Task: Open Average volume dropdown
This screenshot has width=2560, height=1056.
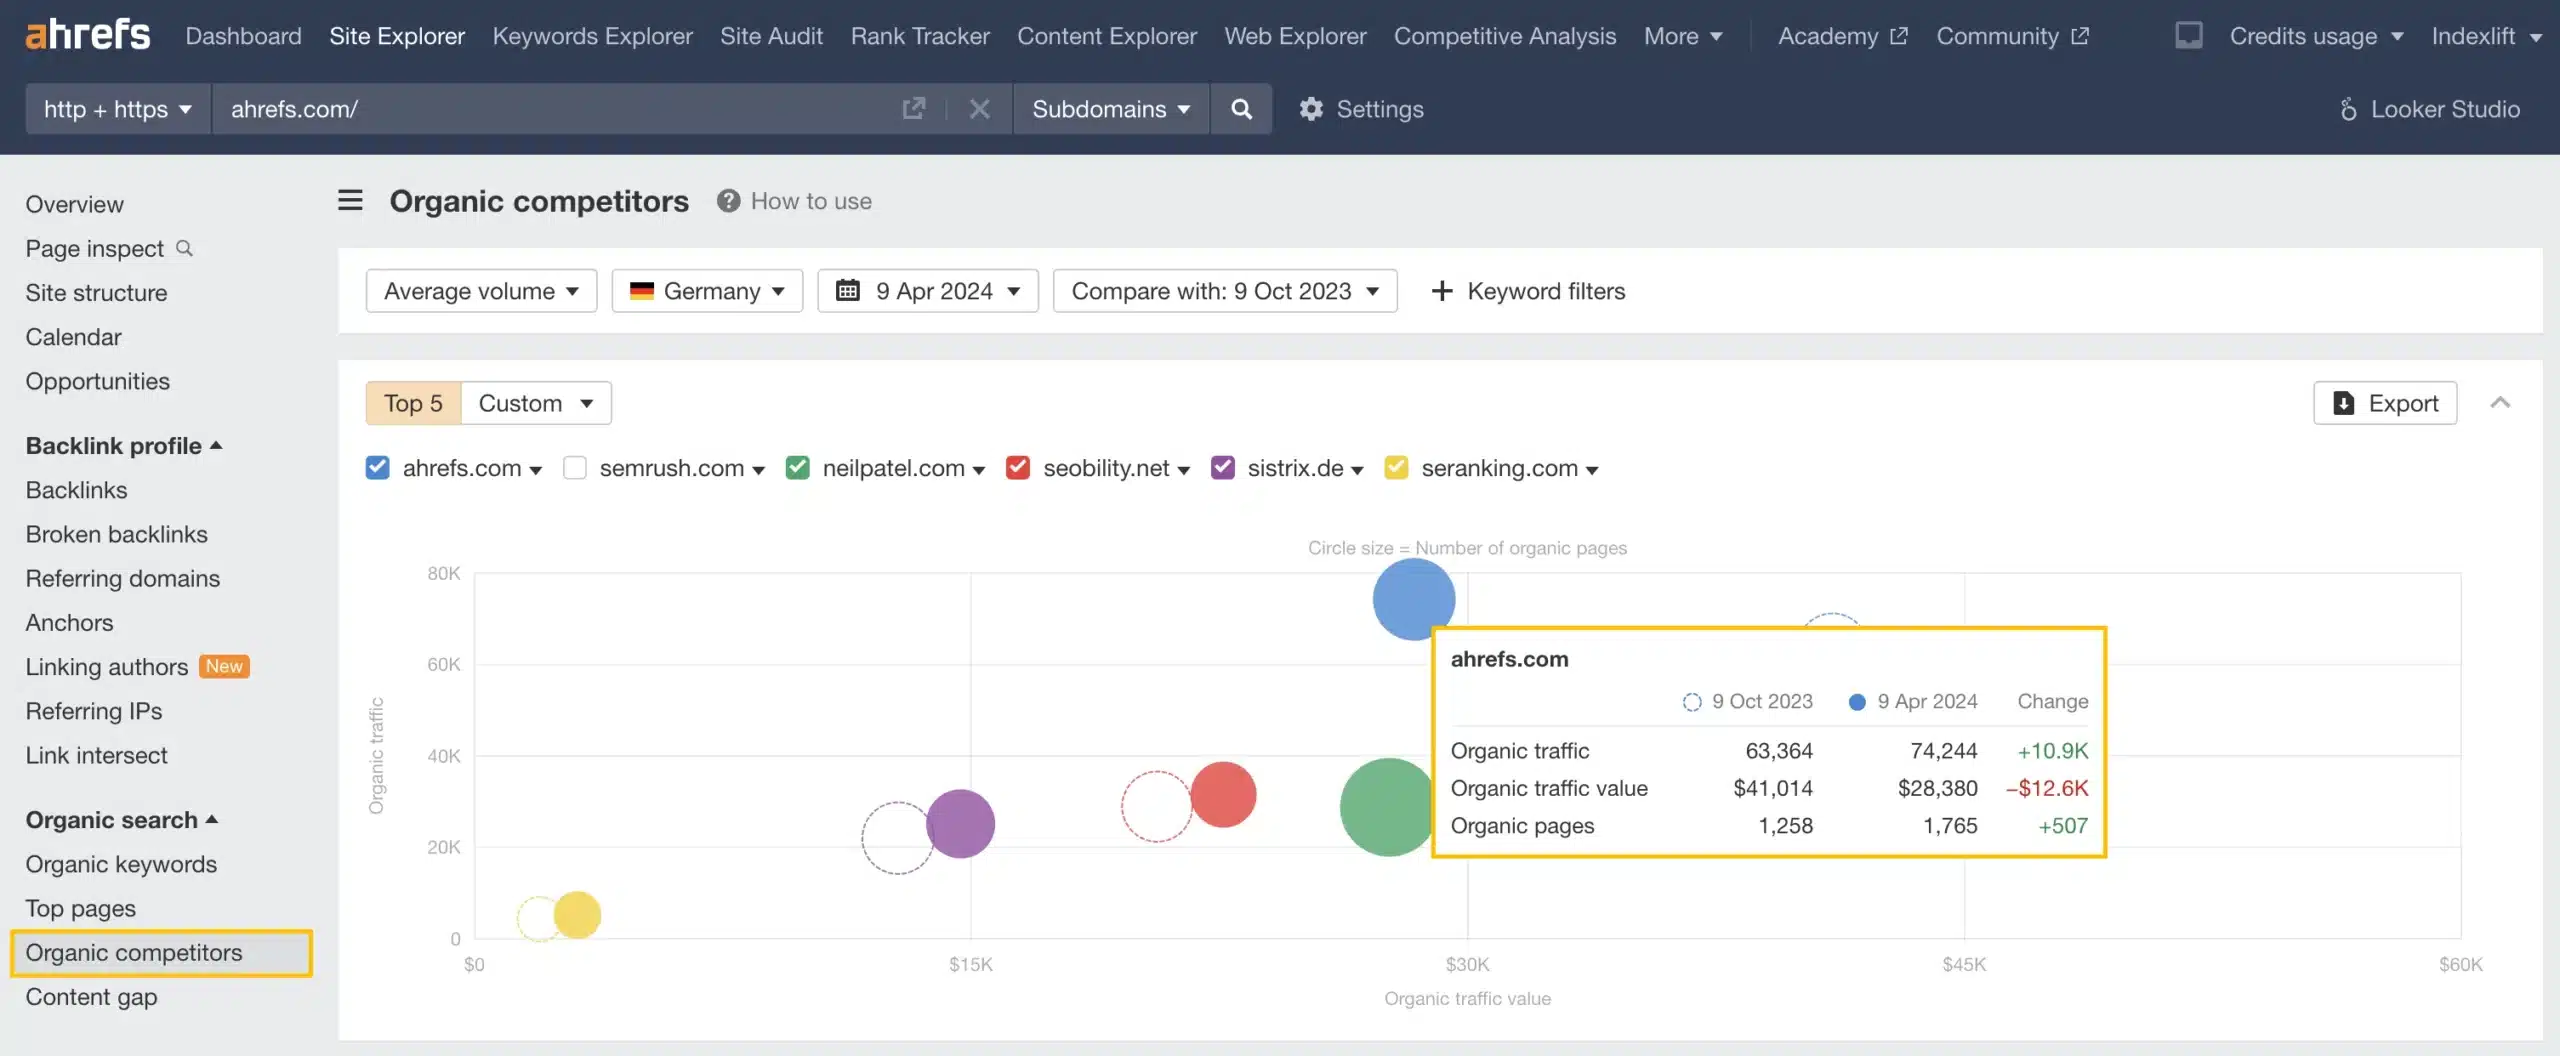Action: (x=481, y=290)
